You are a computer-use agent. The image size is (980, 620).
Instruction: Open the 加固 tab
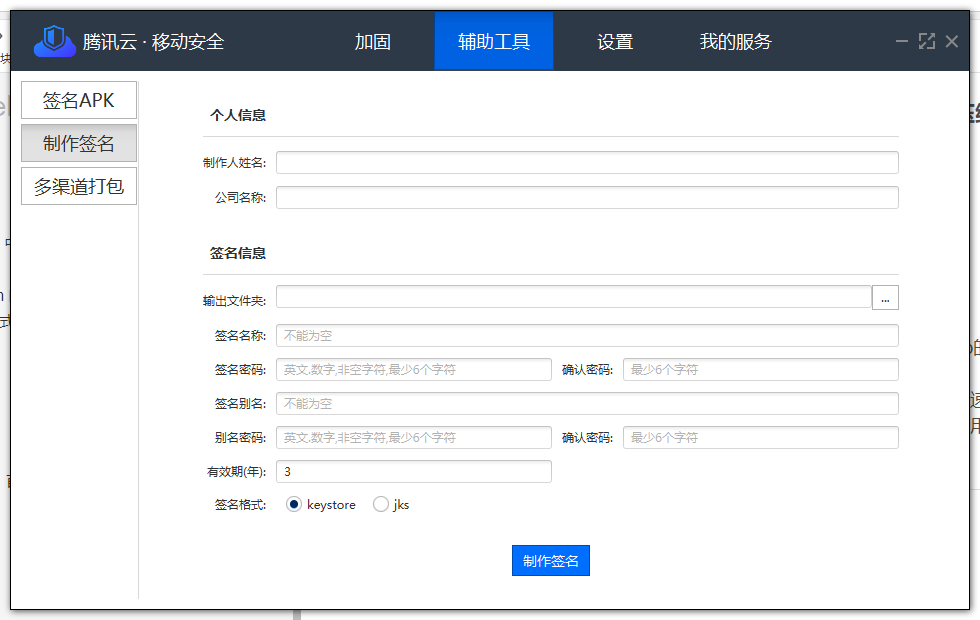(372, 41)
